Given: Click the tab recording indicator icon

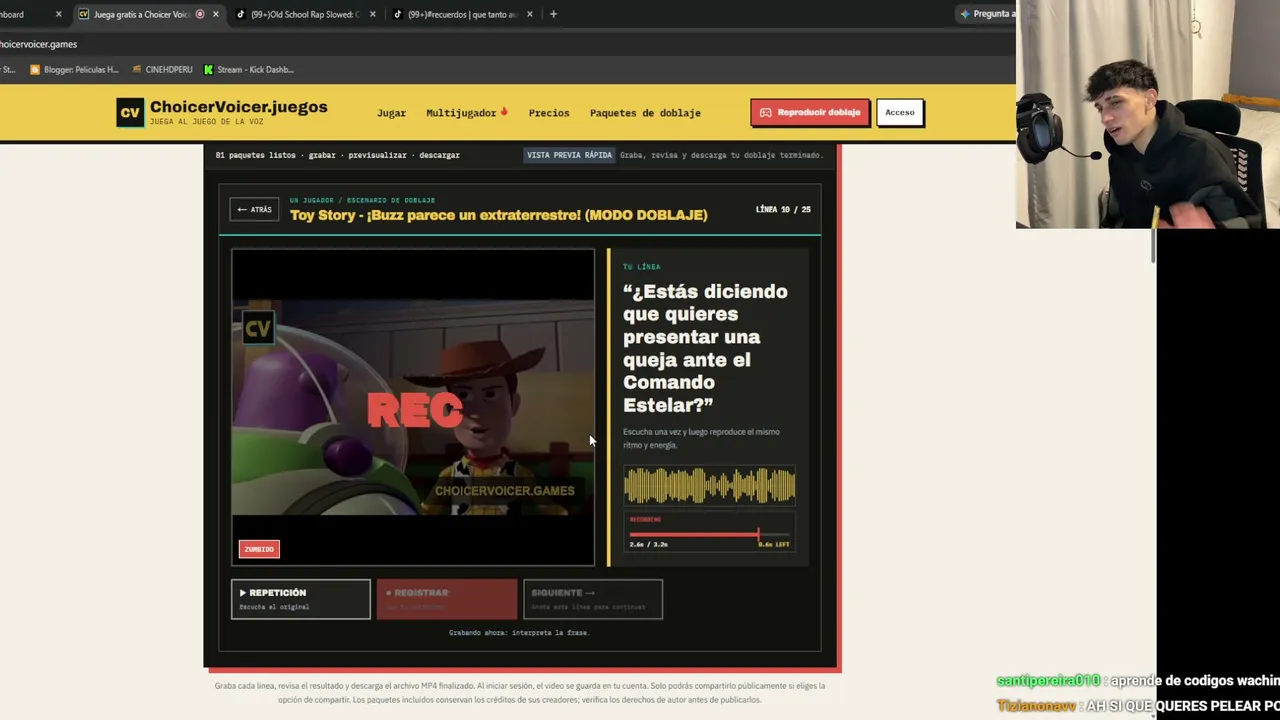Looking at the screenshot, I should [x=200, y=14].
